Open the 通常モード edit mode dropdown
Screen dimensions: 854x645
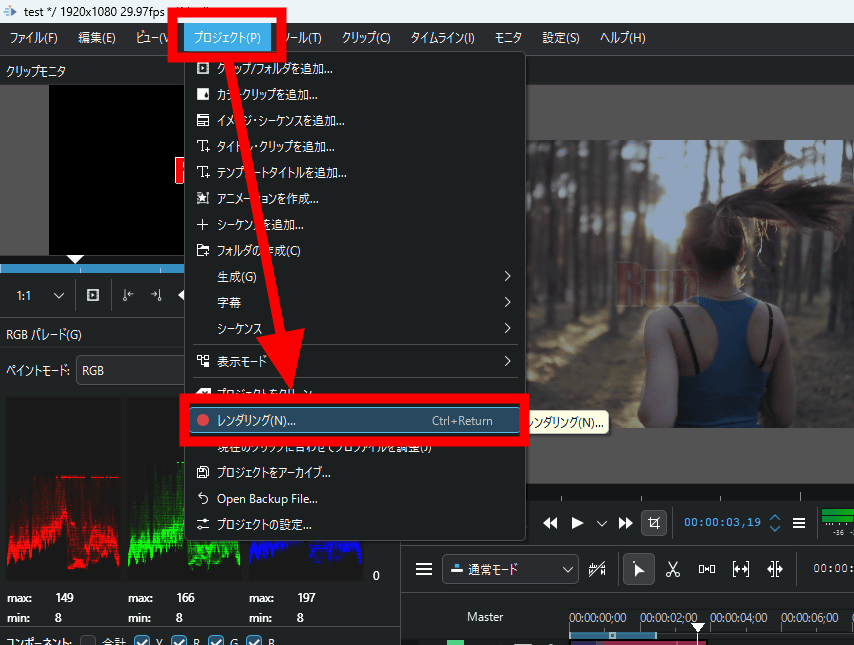pos(510,569)
